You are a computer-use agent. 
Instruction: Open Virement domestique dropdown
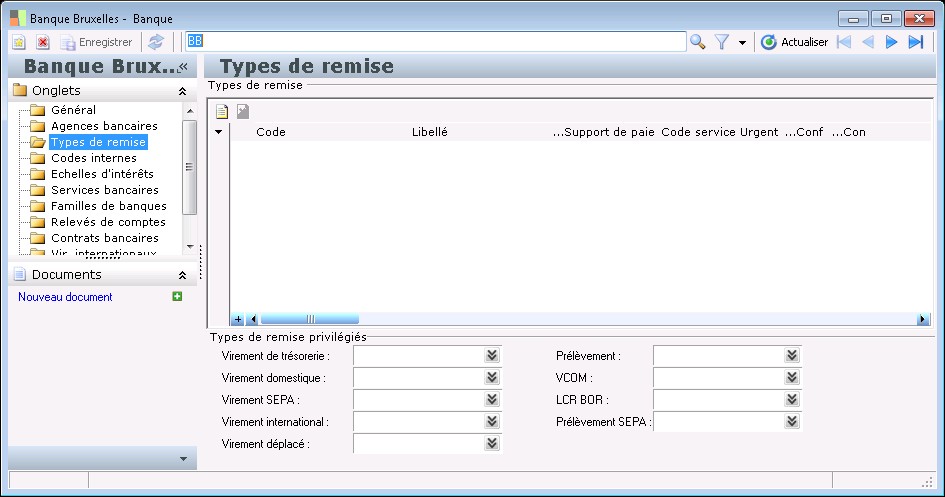(x=492, y=377)
